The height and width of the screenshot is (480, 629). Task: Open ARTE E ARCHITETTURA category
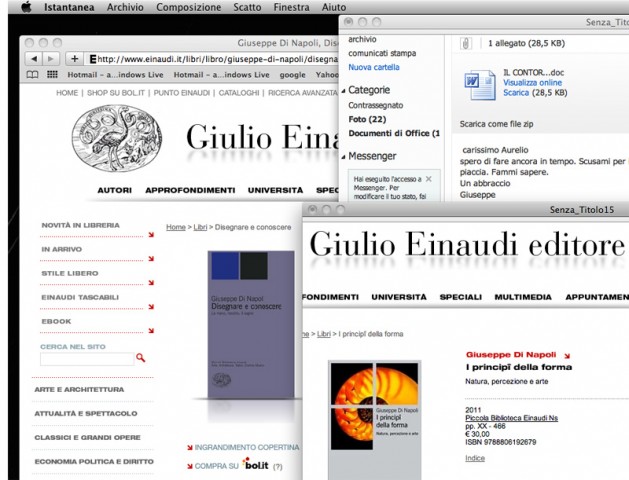79,389
